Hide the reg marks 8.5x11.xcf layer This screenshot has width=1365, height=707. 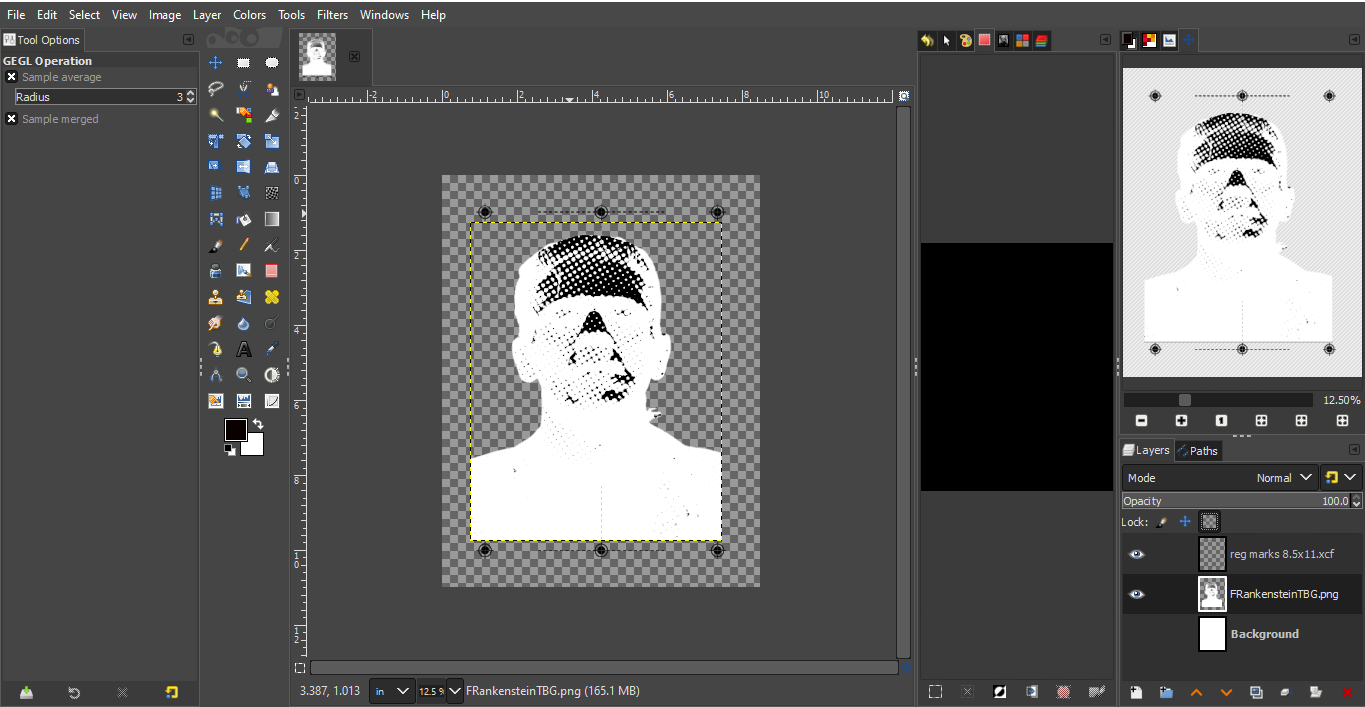(1136, 554)
